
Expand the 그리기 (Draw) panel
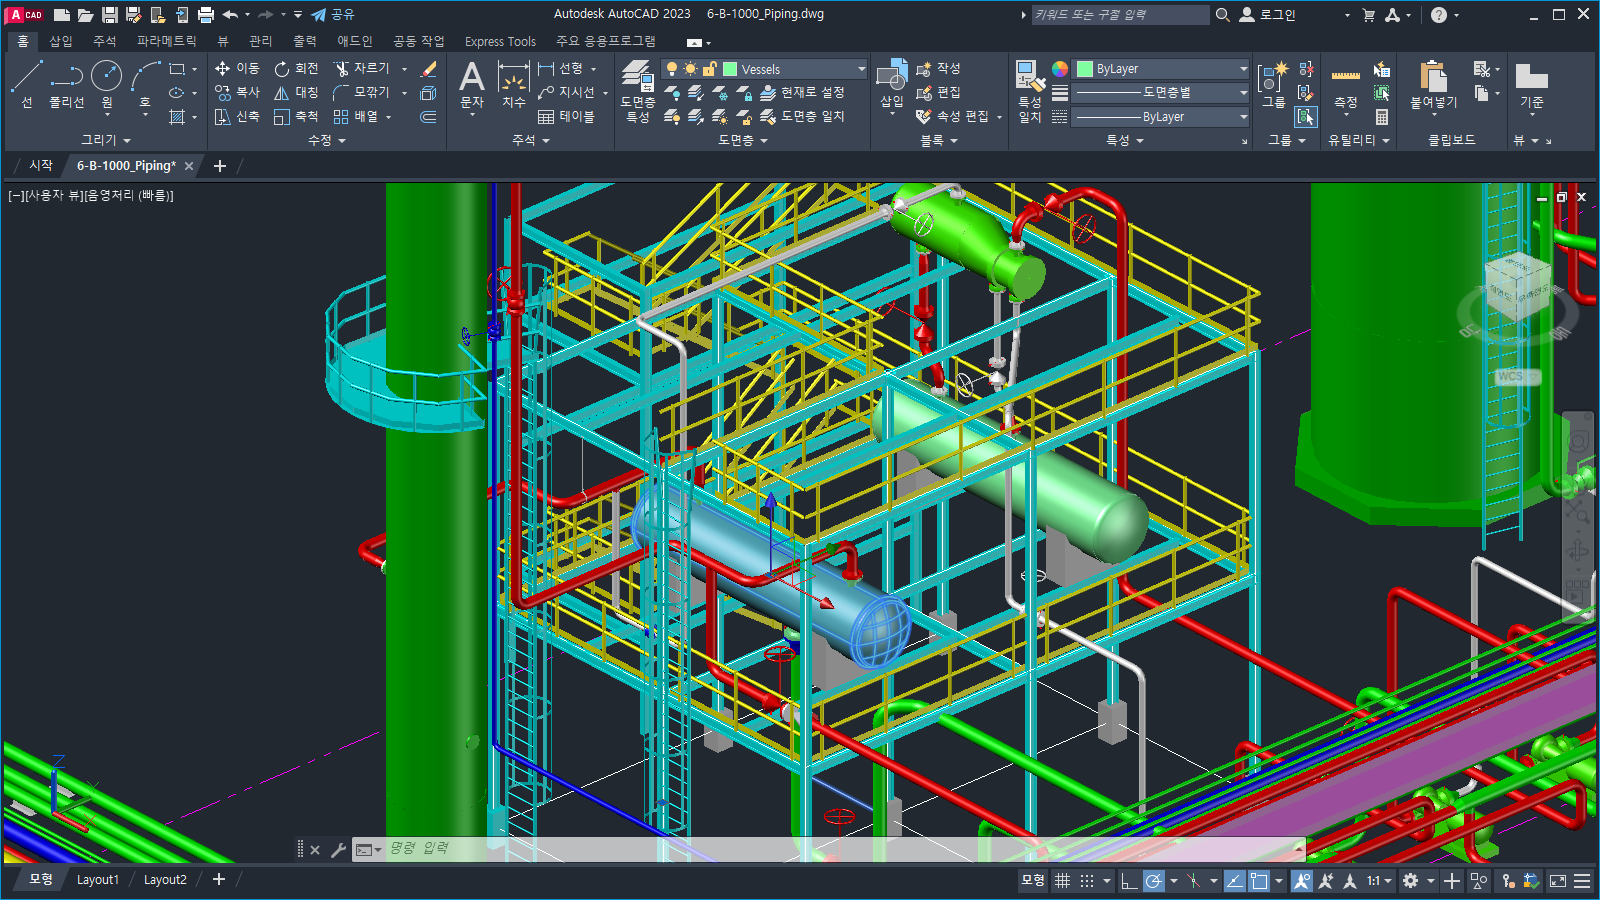[x=106, y=140]
